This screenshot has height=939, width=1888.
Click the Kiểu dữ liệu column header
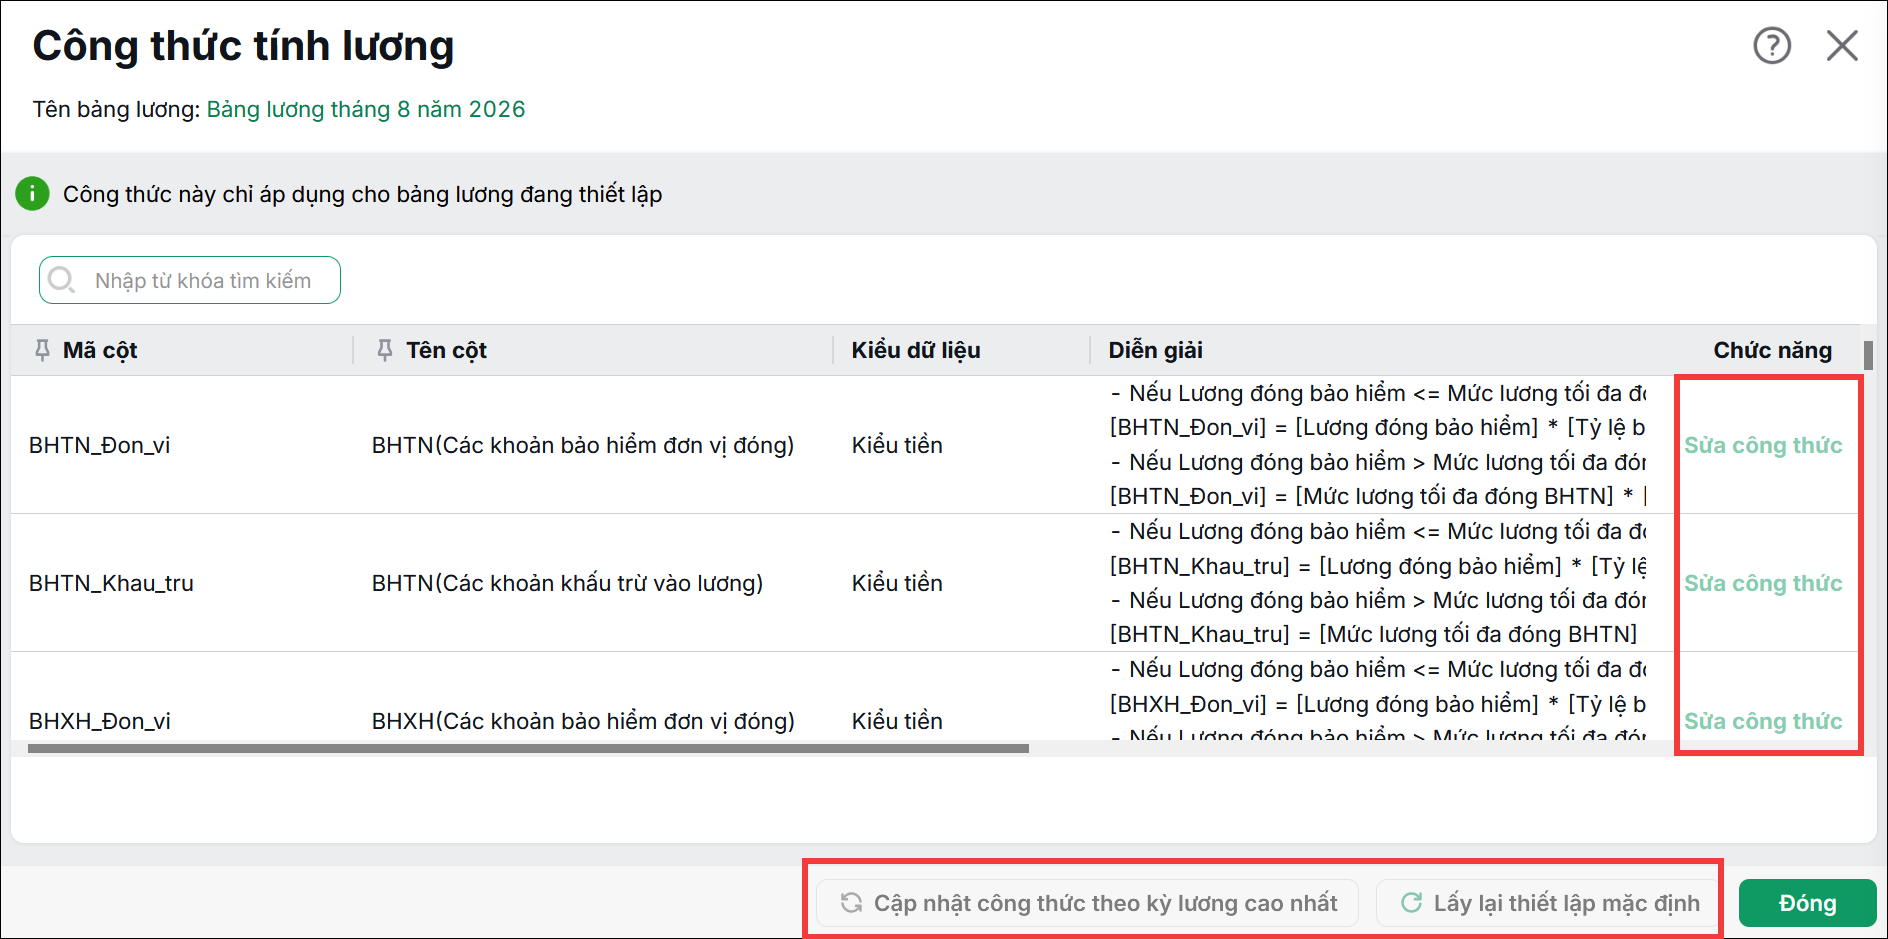pos(916,350)
